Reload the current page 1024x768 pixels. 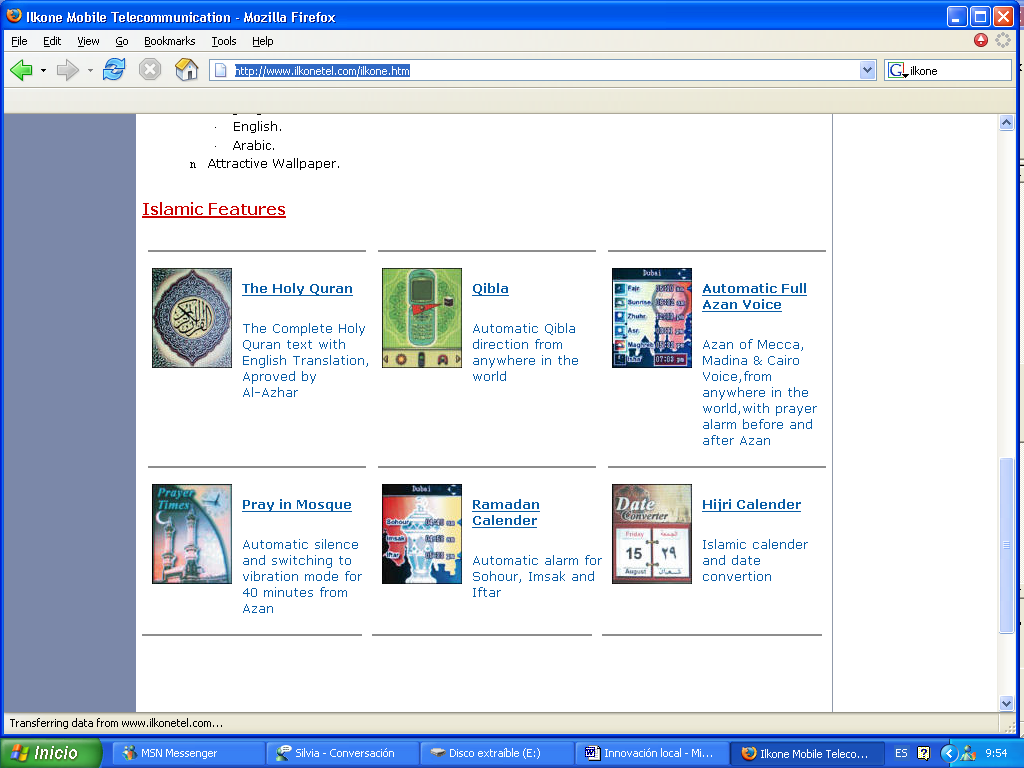(114, 69)
